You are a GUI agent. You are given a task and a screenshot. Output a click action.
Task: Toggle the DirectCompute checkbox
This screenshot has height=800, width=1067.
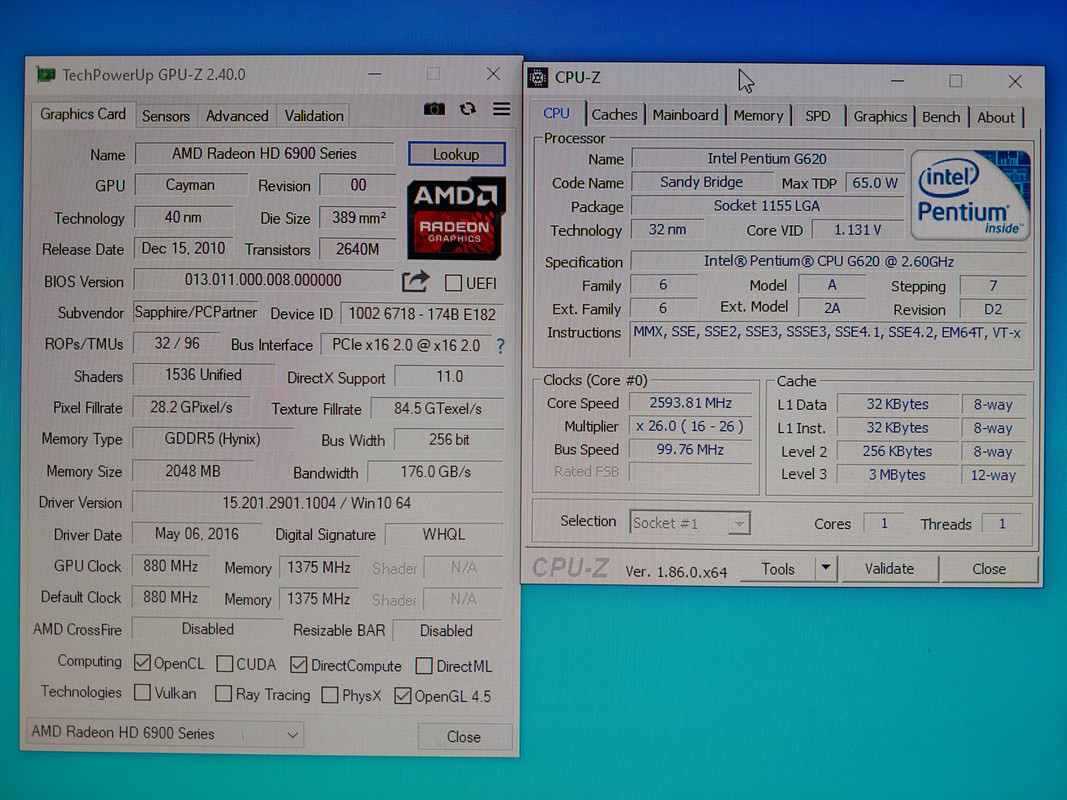tap(298, 665)
